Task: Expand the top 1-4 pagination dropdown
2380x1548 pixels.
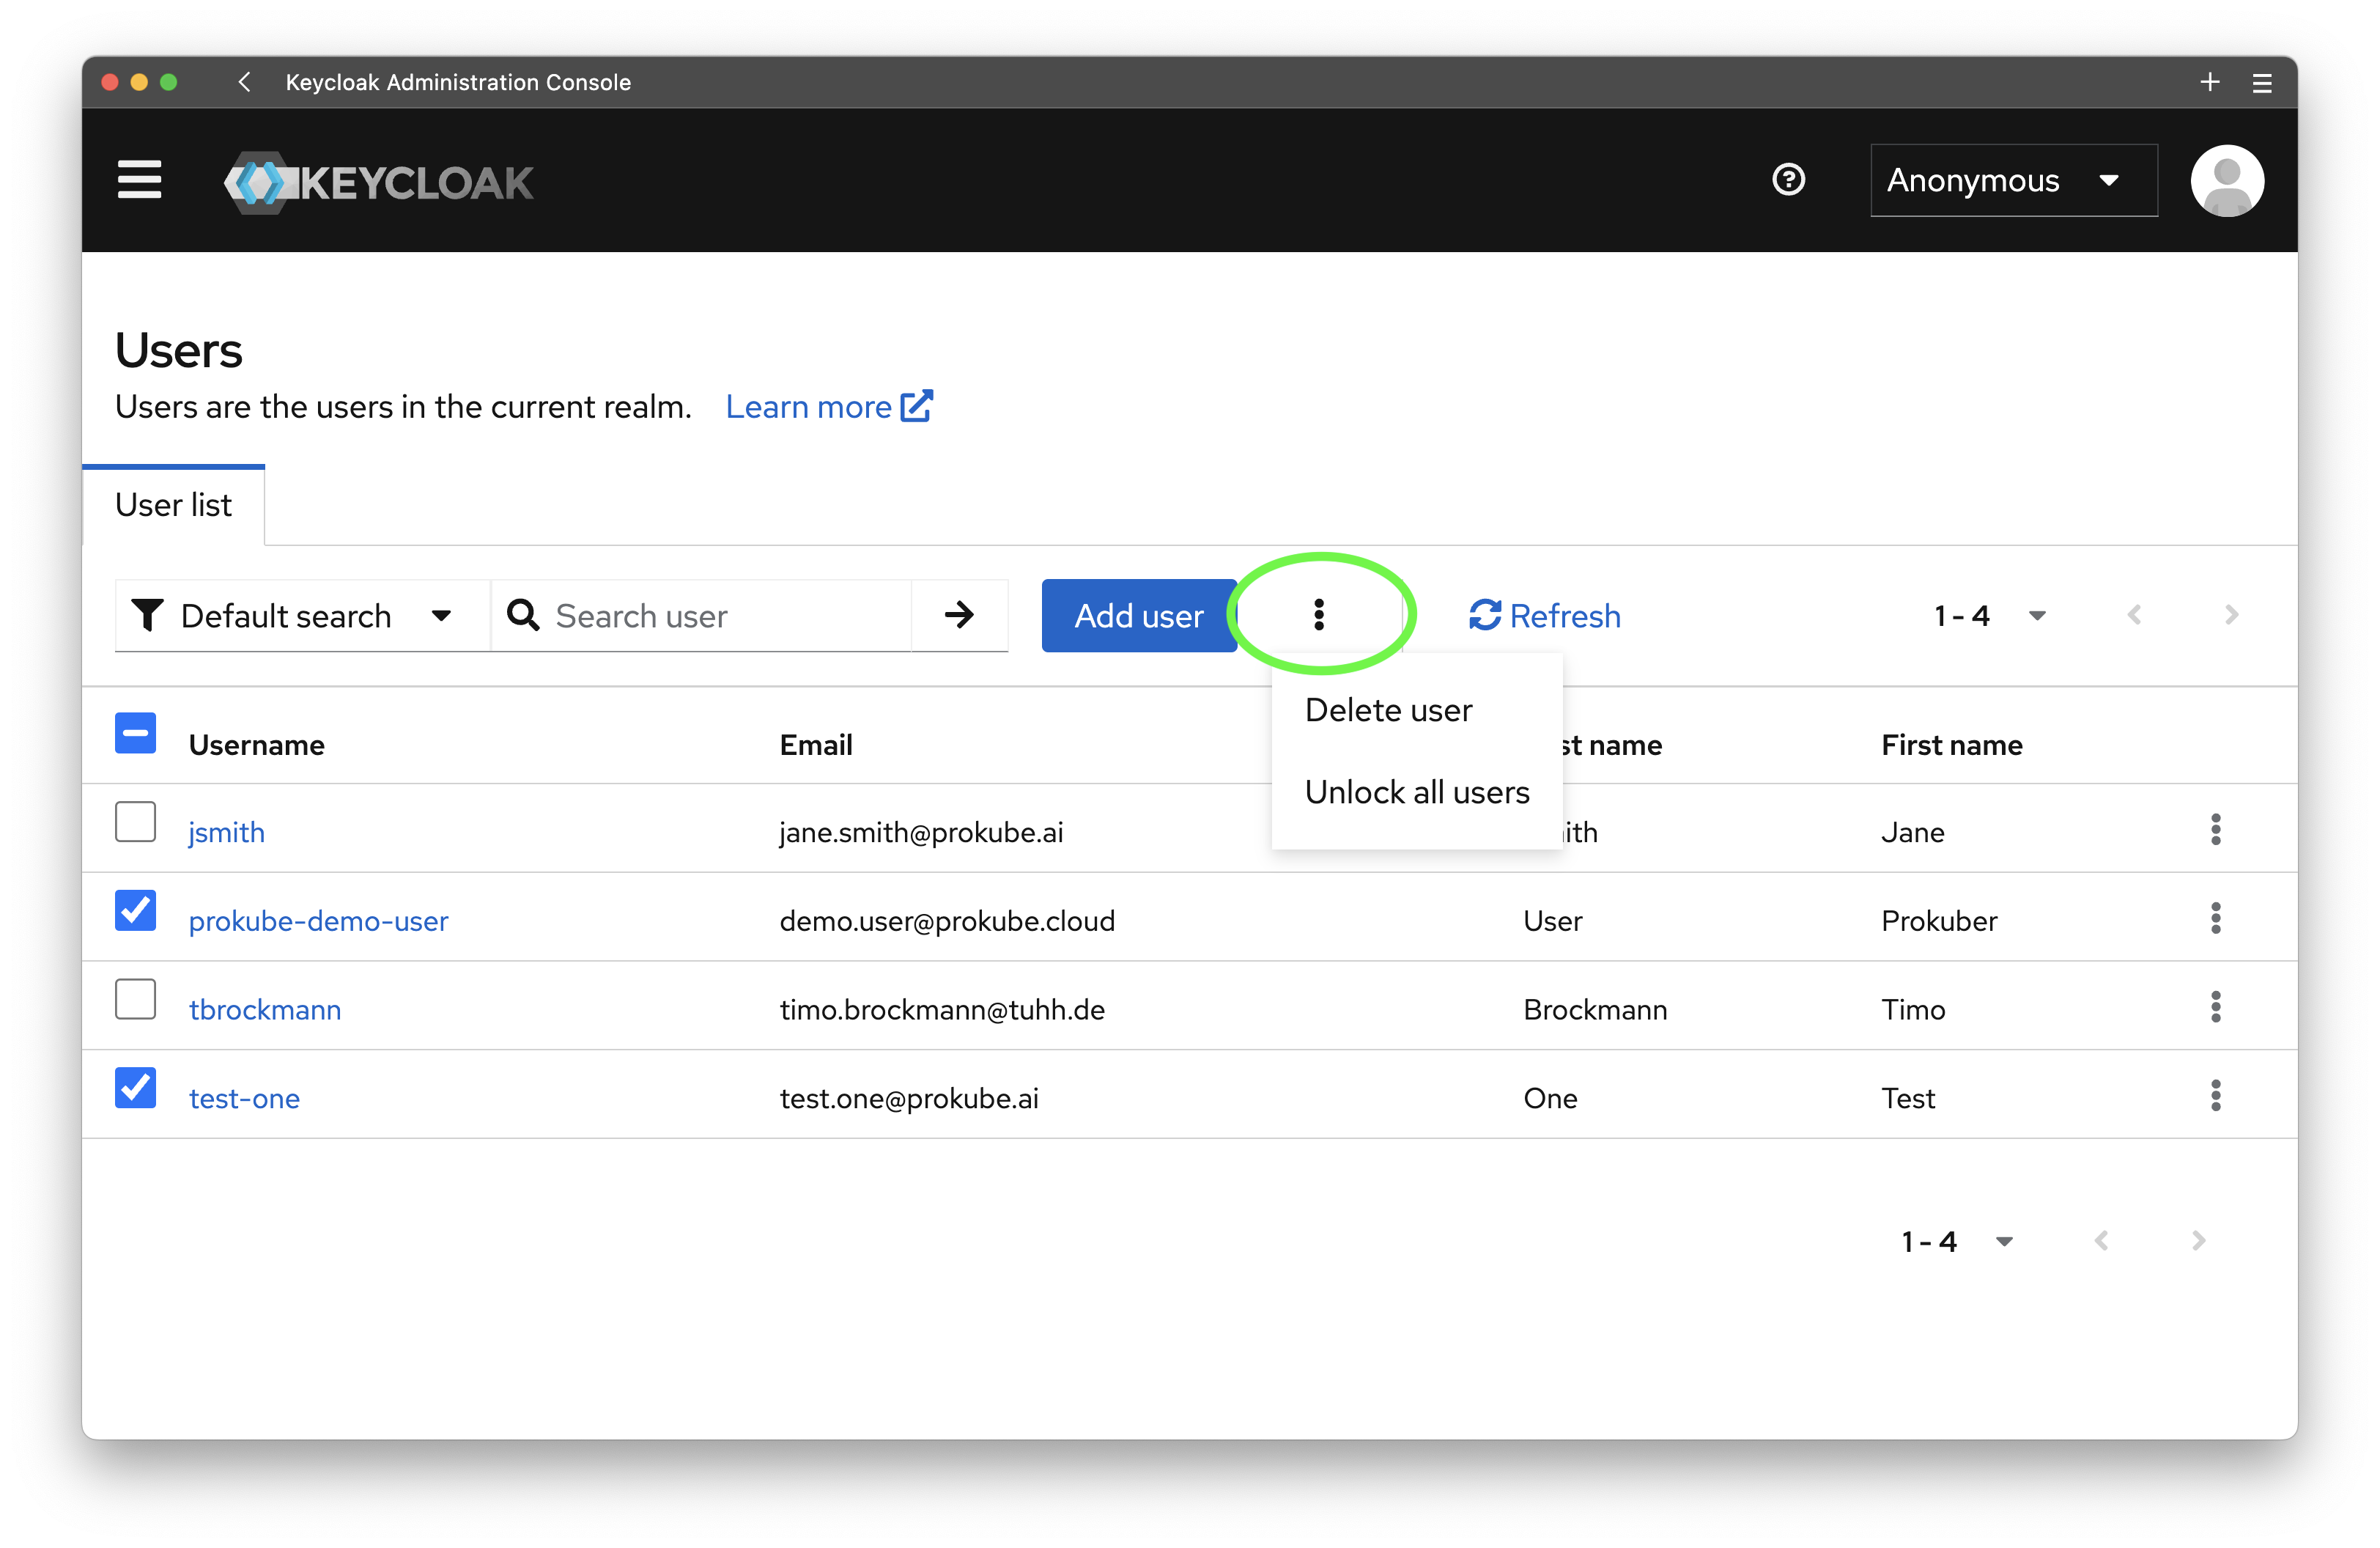Action: tap(1990, 616)
